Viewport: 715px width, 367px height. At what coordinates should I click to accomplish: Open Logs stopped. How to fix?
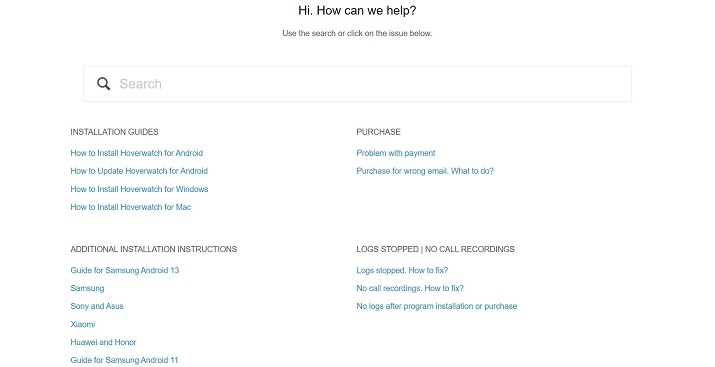click(402, 270)
